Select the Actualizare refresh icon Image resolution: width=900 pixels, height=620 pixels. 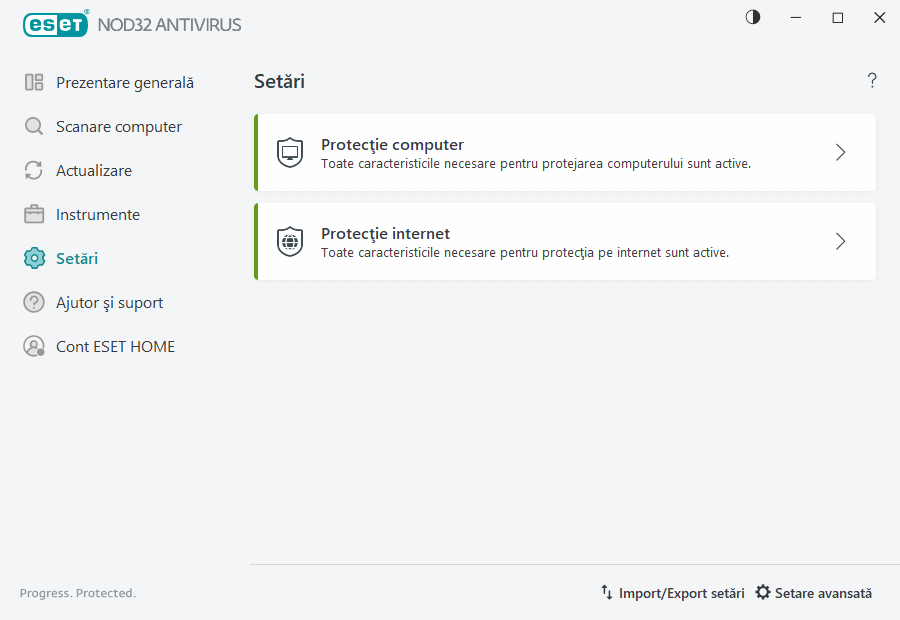[32, 170]
